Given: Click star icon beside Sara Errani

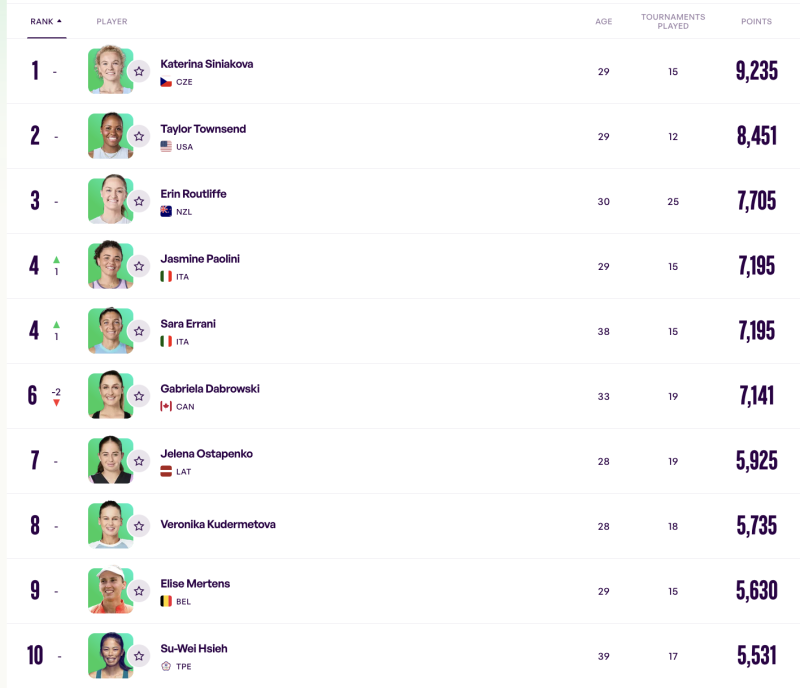Looking at the screenshot, I should tap(139, 331).
